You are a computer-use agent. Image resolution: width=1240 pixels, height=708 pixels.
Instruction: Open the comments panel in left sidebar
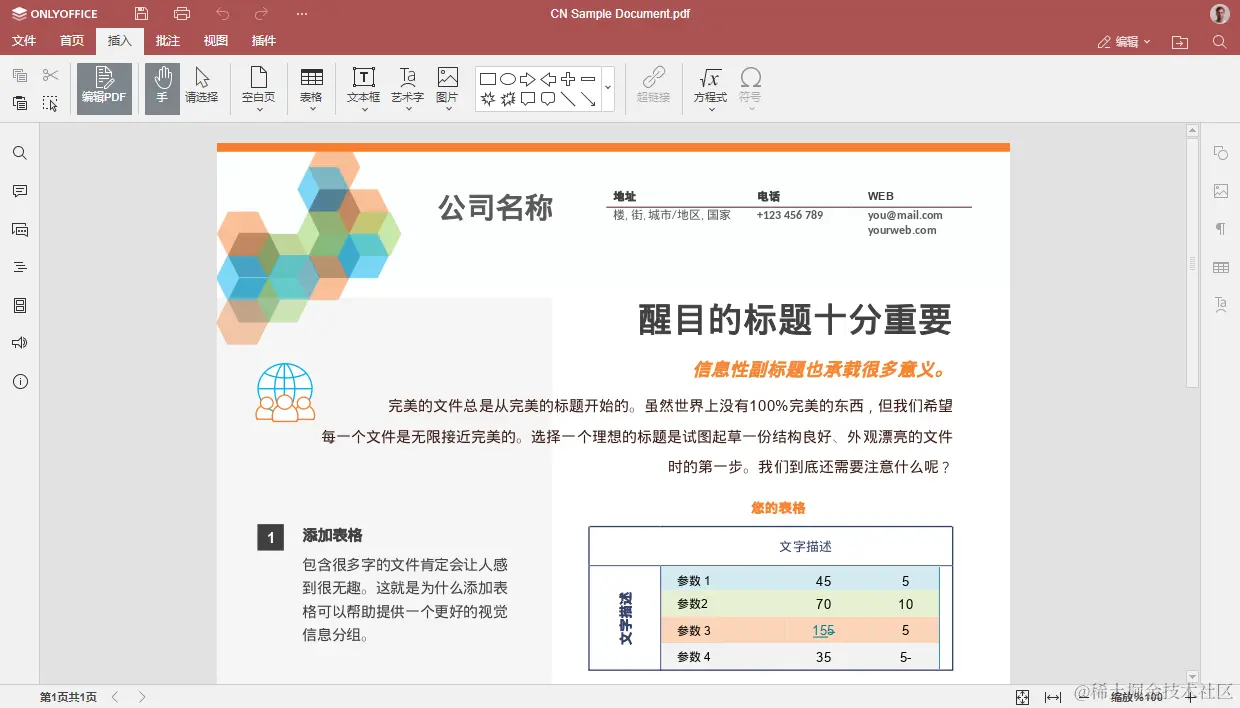20,190
